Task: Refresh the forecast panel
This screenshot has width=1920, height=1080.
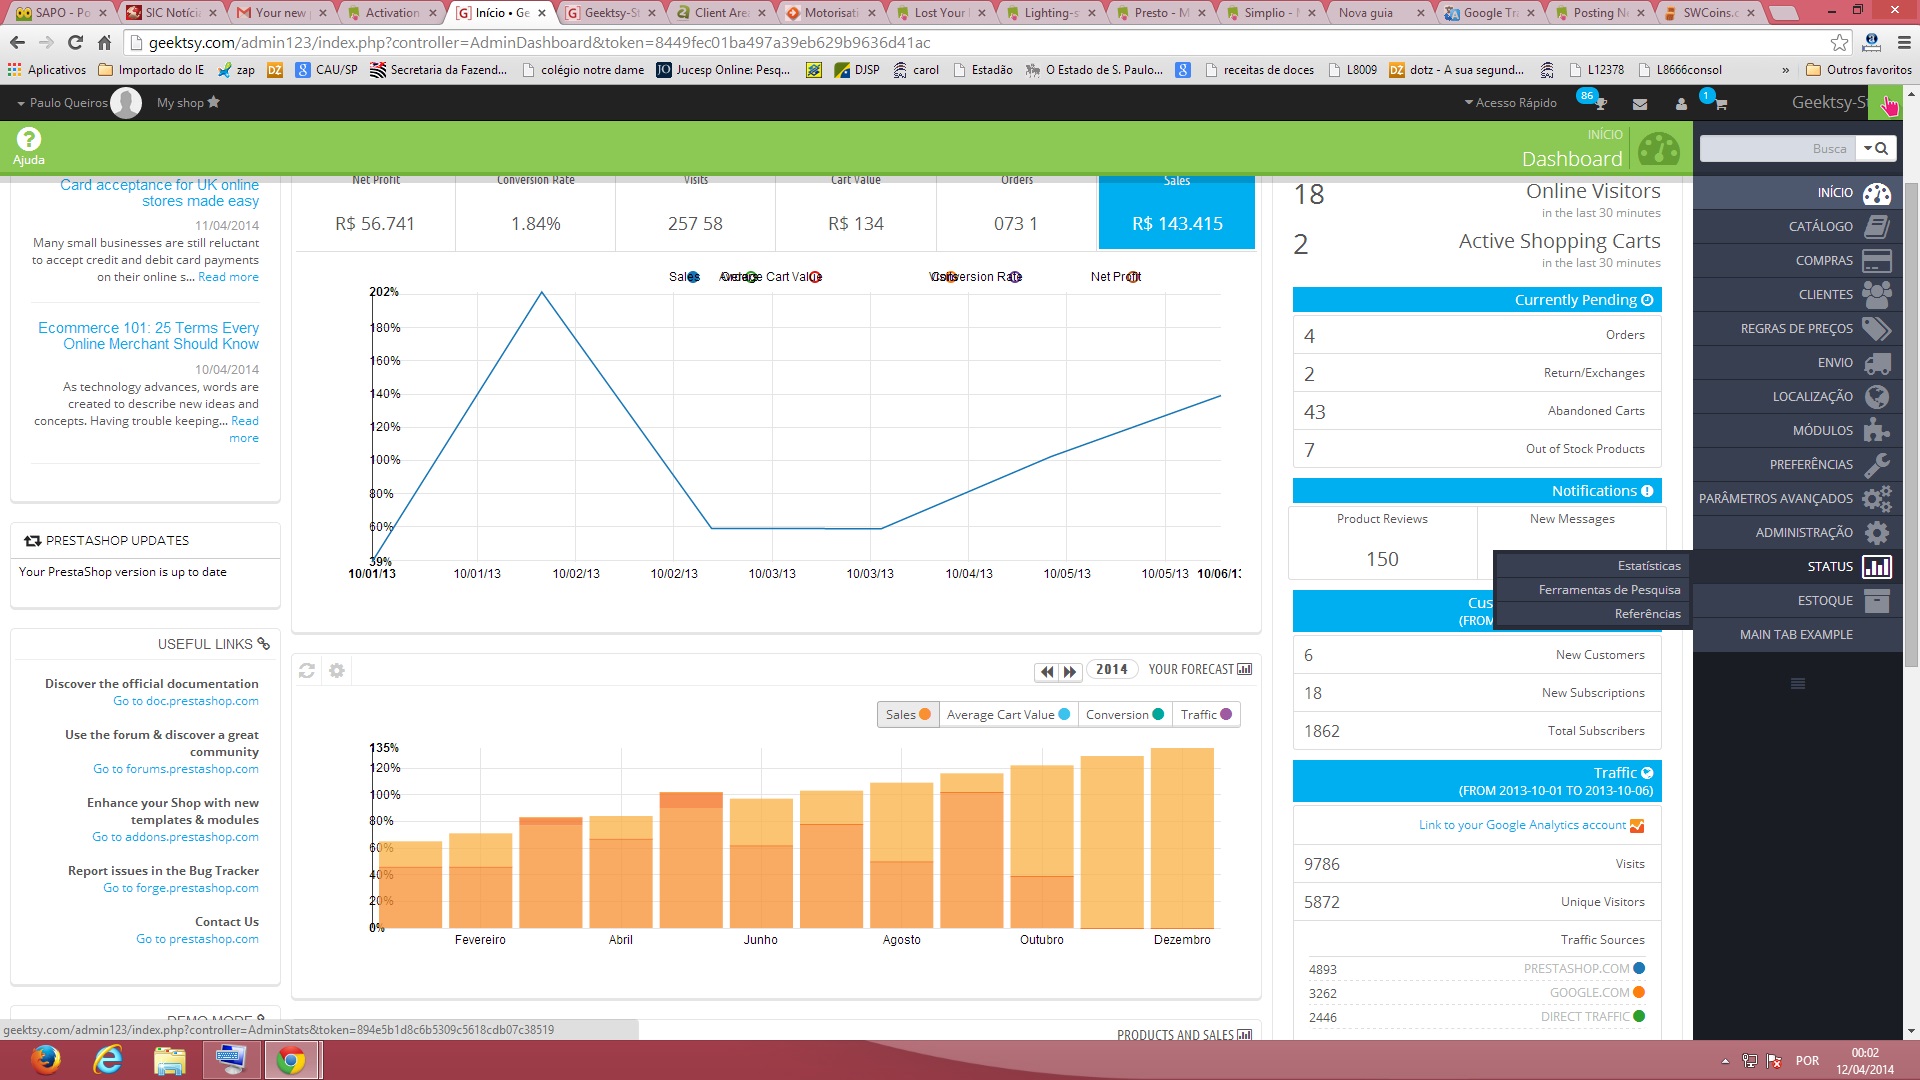Action: (x=307, y=671)
